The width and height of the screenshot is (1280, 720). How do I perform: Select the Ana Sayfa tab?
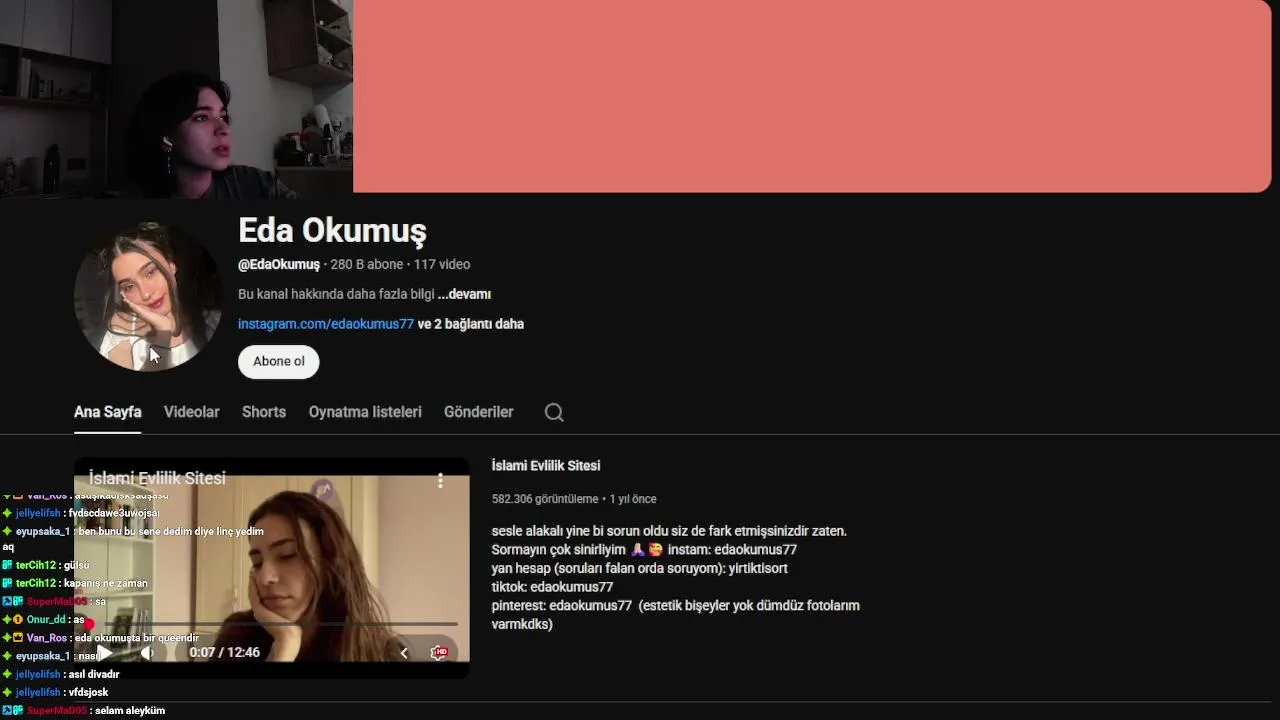[x=108, y=412]
